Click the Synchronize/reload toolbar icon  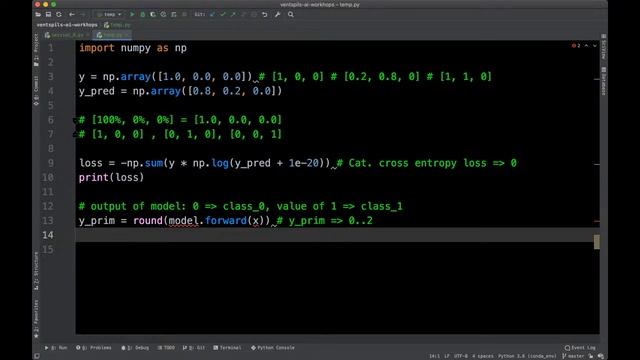(x=59, y=14)
